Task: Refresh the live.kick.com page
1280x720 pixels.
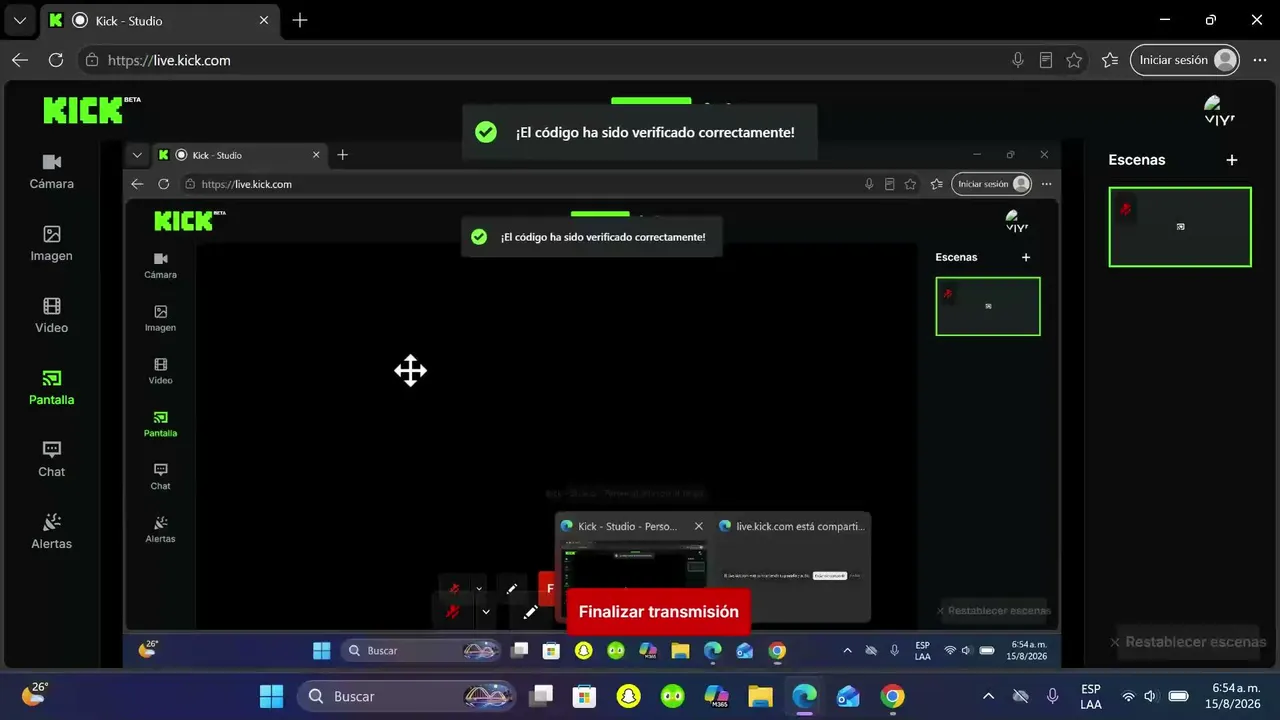Action: coord(56,60)
